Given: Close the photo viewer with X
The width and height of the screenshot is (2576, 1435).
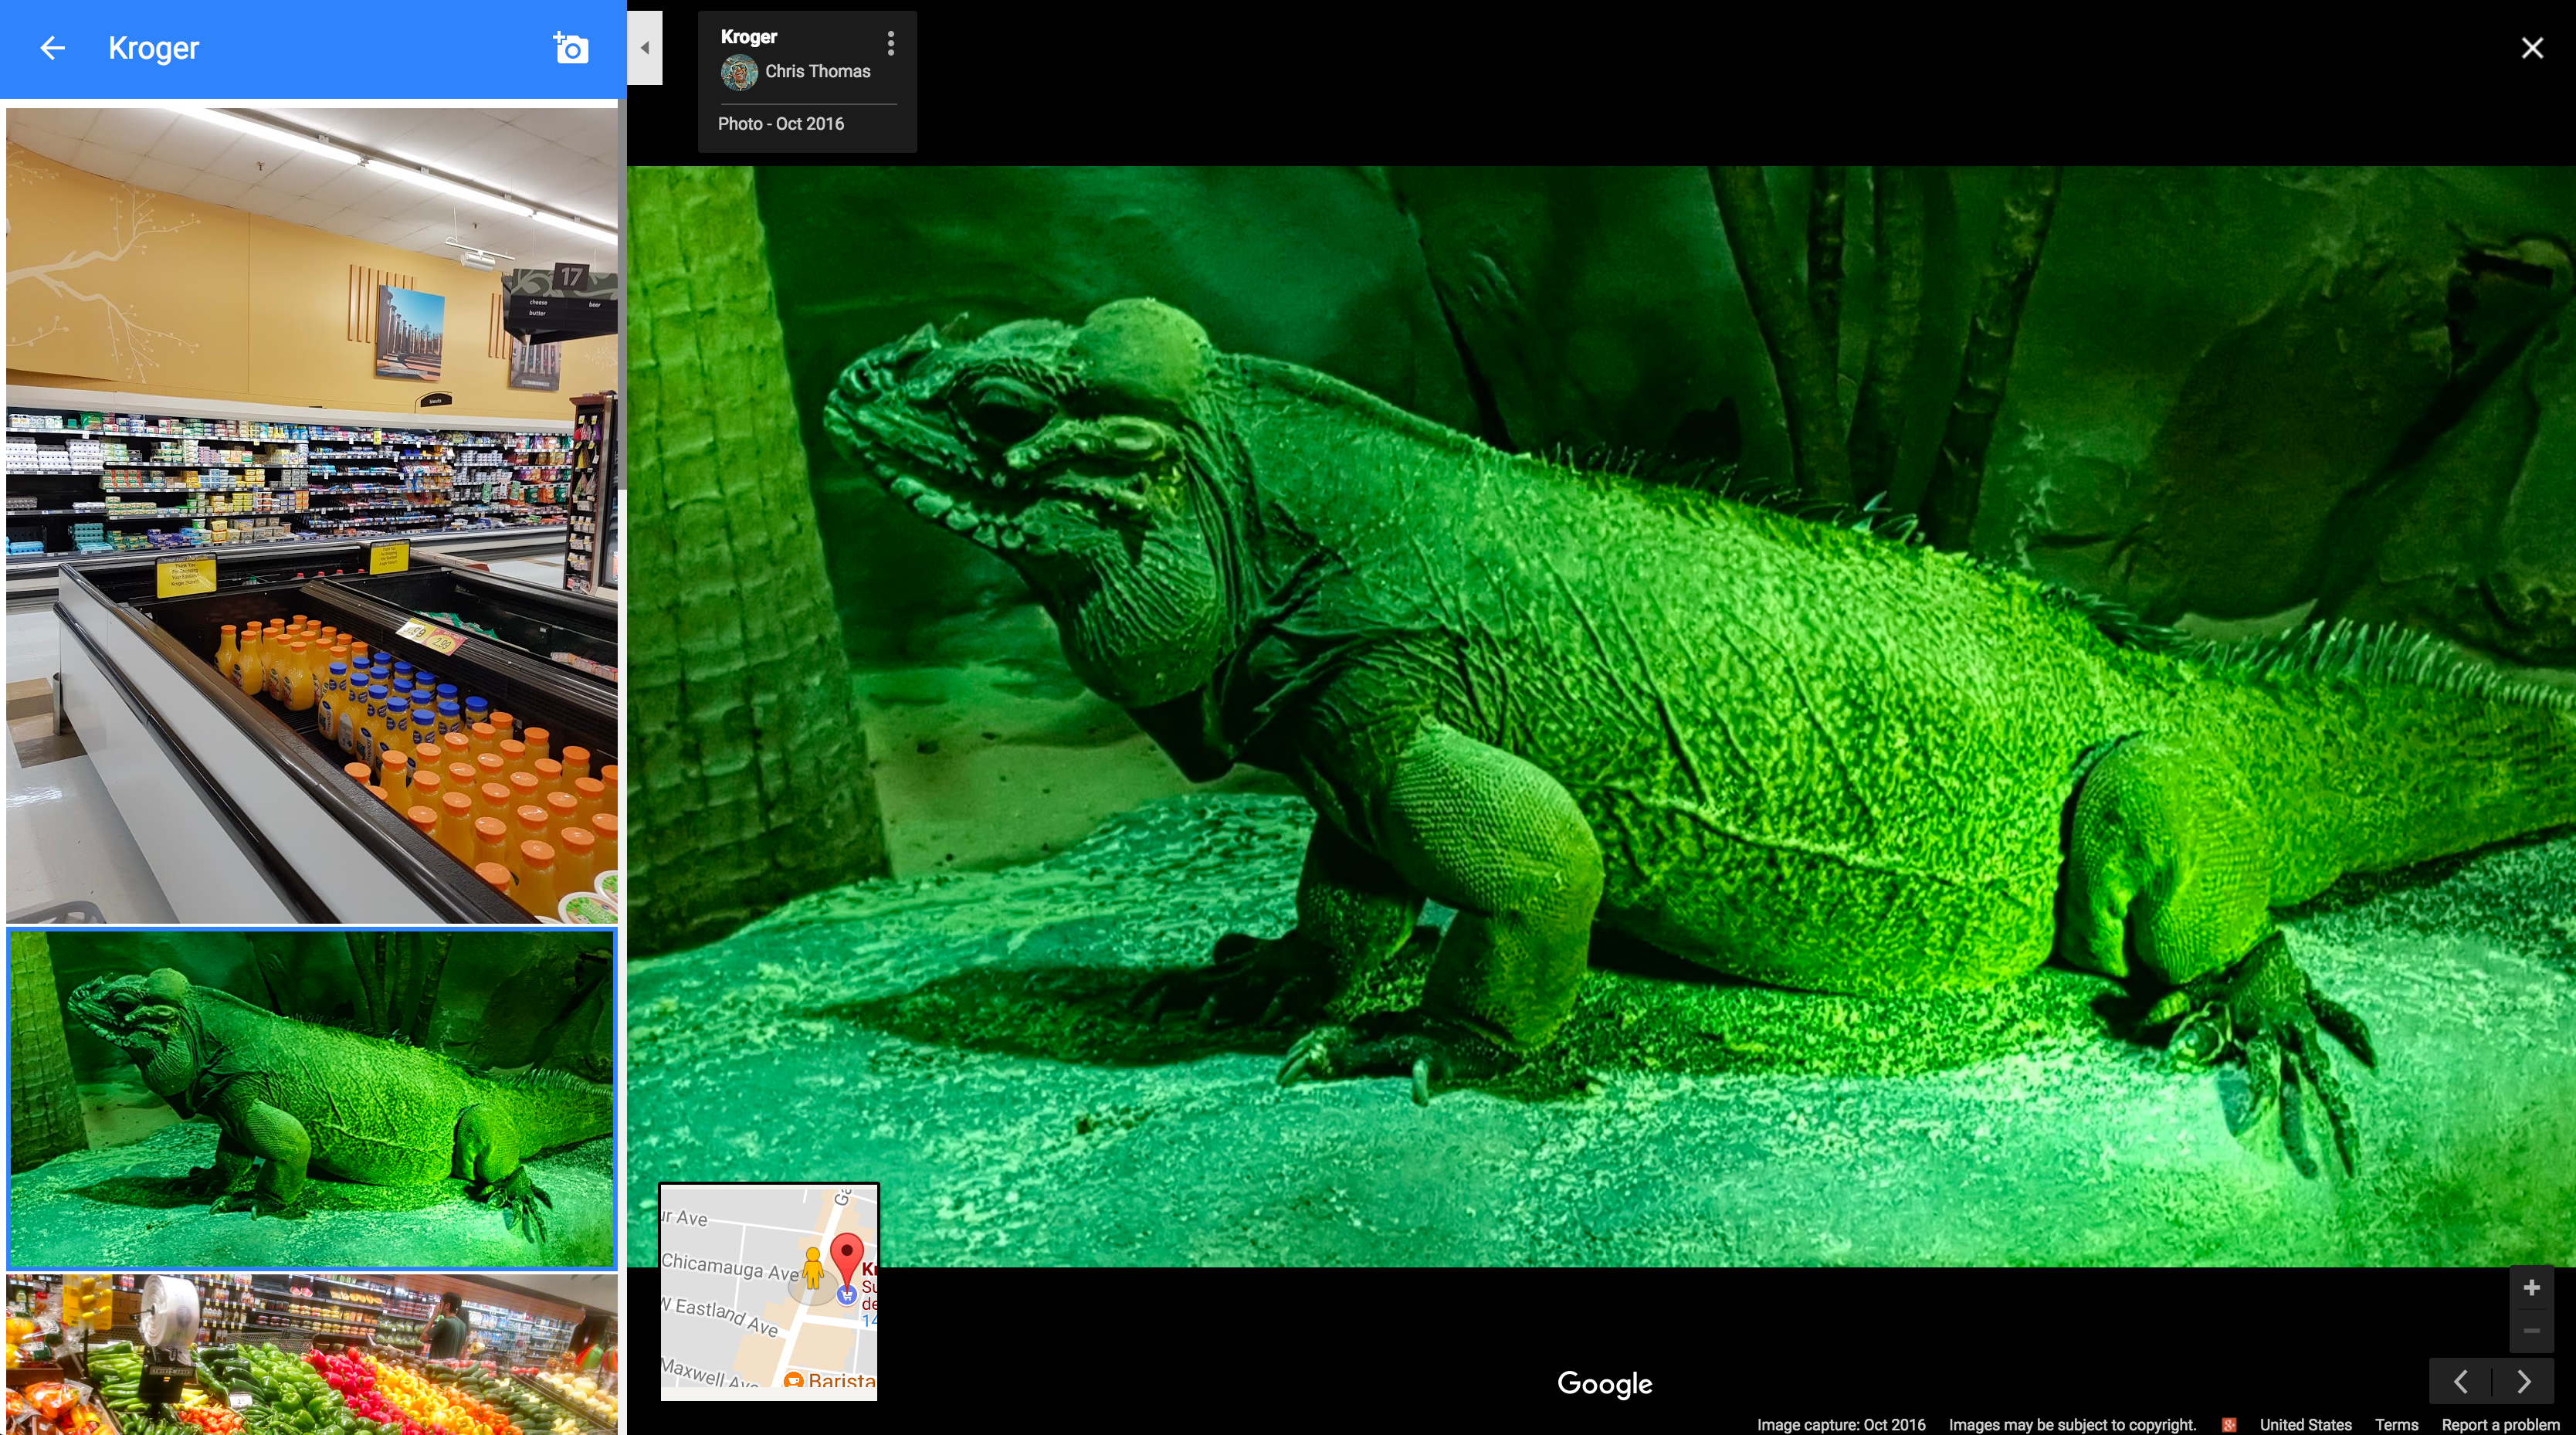Looking at the screenshot, I should [x=2531, y=48].
